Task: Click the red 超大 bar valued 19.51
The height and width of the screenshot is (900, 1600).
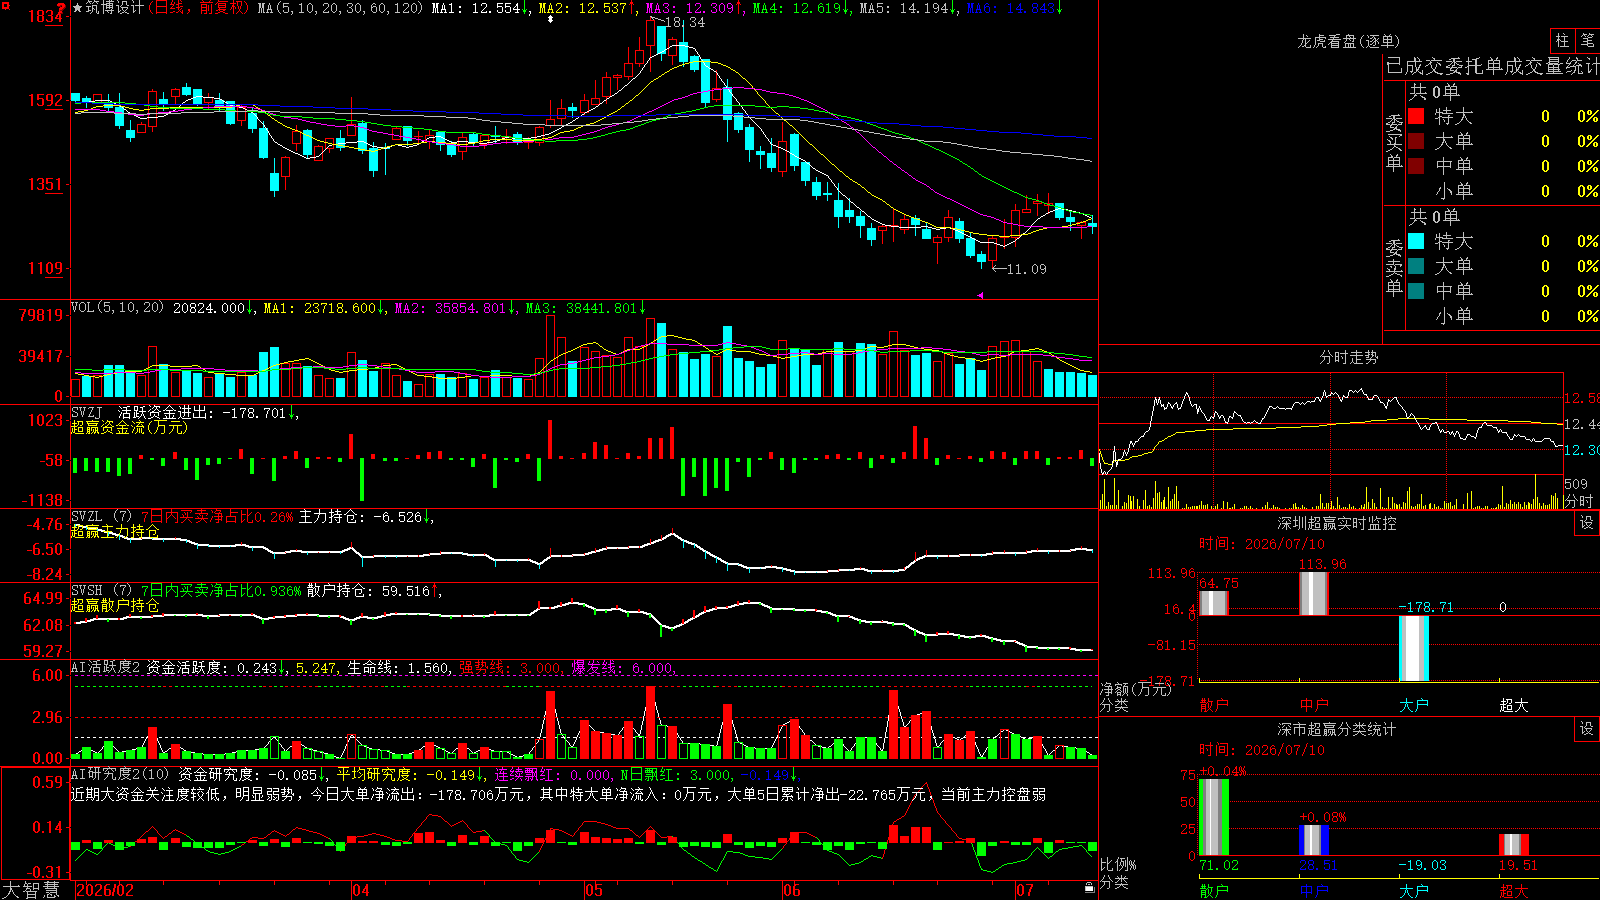Action: point(1513,845)
